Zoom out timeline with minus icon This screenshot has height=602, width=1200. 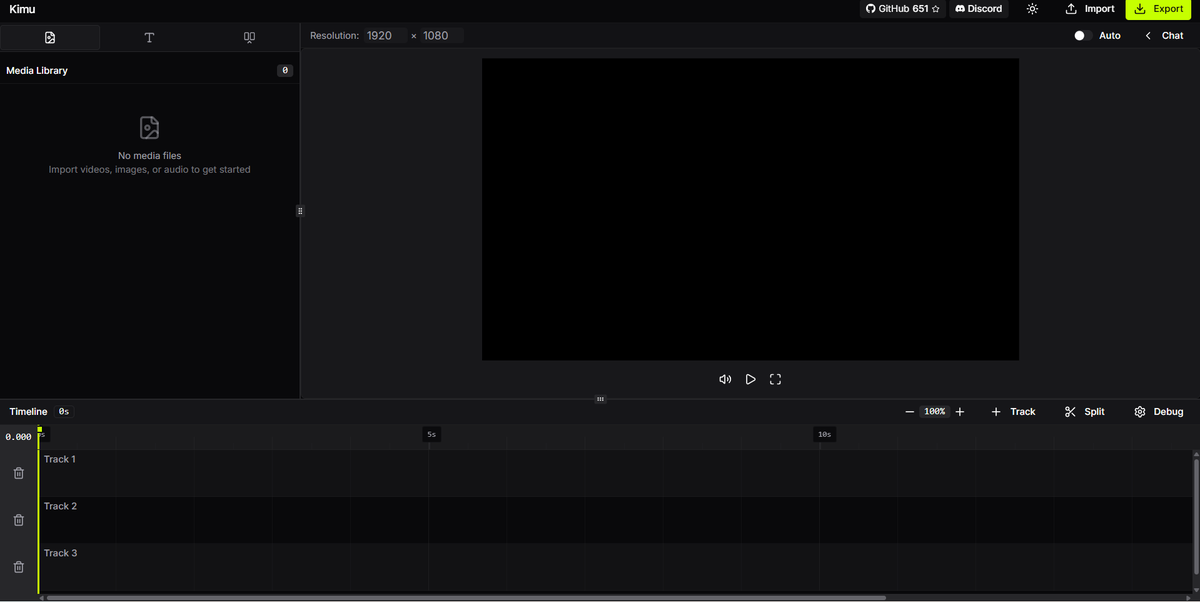[909, 412]
